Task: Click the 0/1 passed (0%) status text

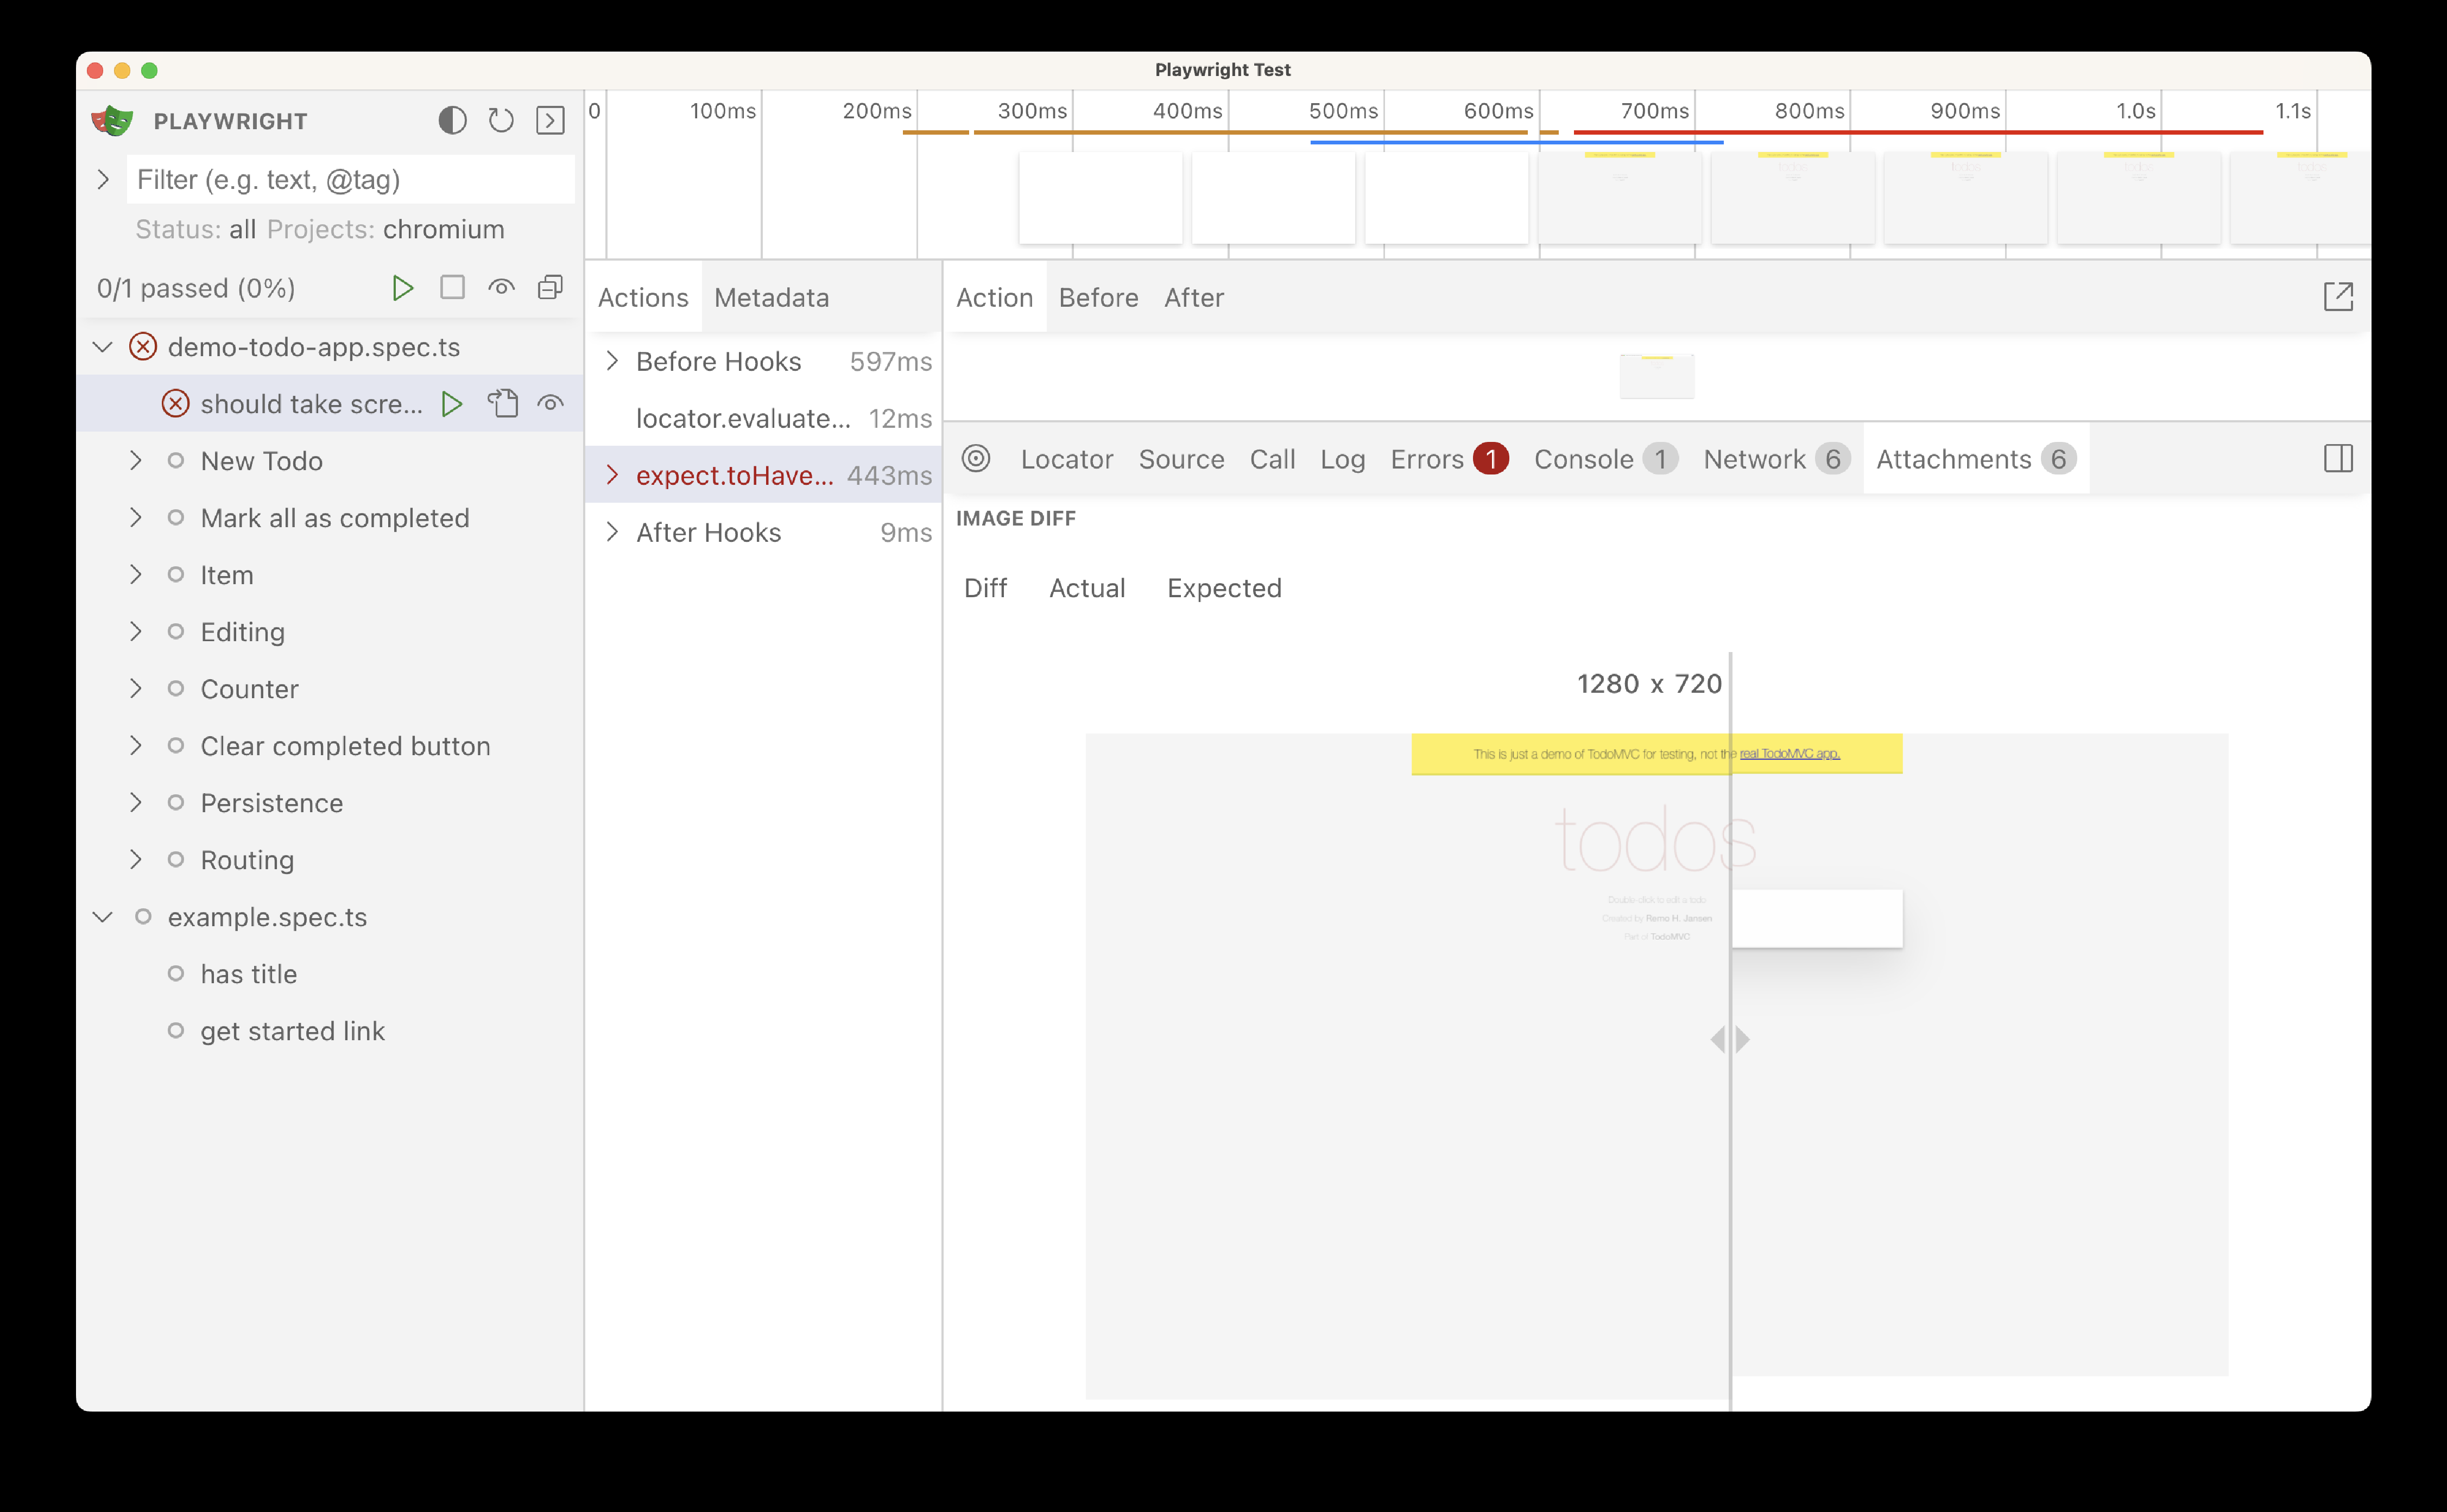Action: click(x=196, y=288)
